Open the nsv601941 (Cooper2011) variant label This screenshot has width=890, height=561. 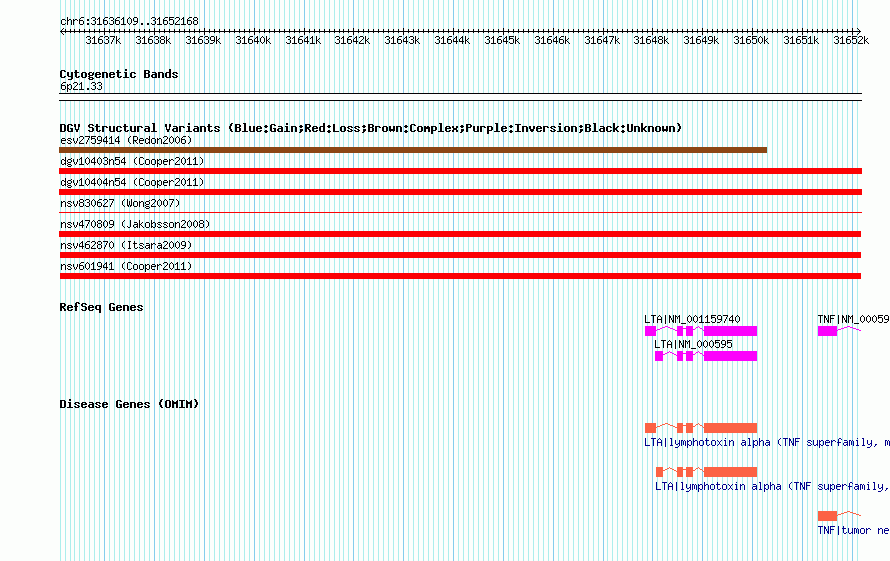tap(126, 266)
